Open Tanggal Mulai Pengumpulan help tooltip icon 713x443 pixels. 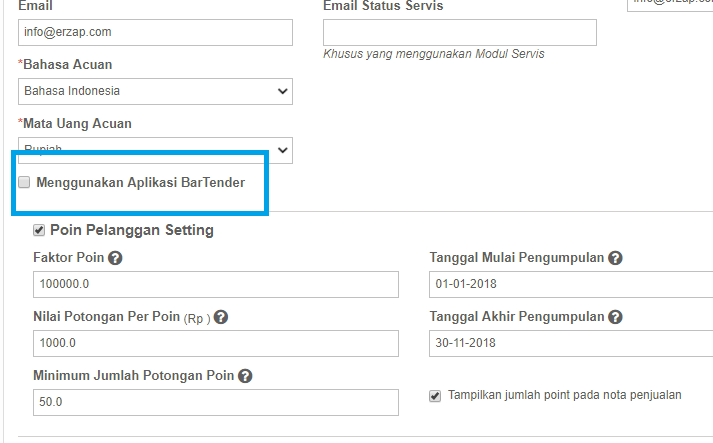pyautogui.click(x=615, y=258)
